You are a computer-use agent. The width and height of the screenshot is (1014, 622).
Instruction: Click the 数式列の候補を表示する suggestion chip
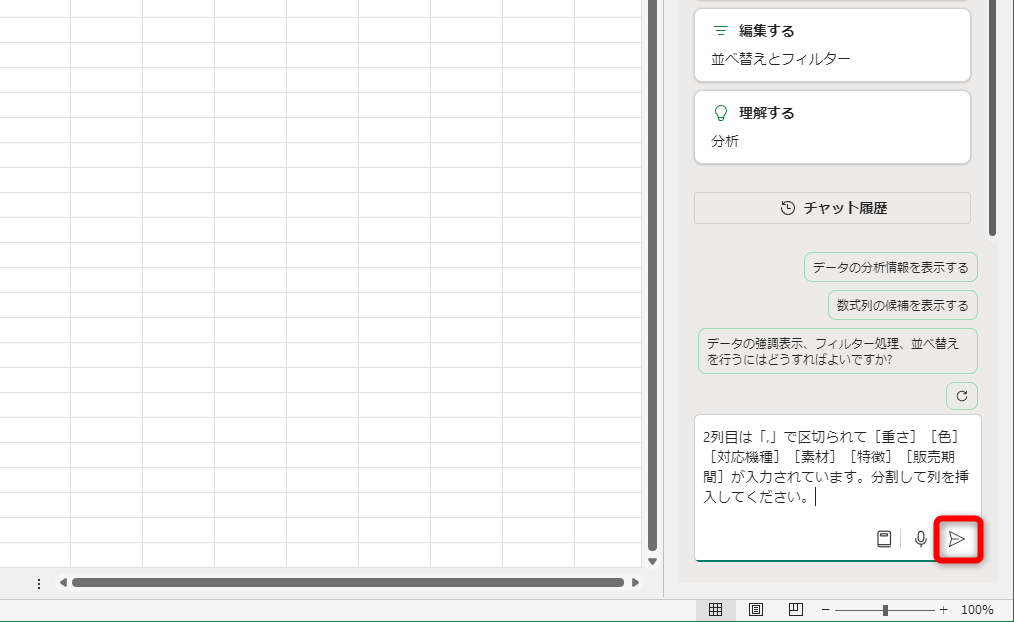(901, 305)
